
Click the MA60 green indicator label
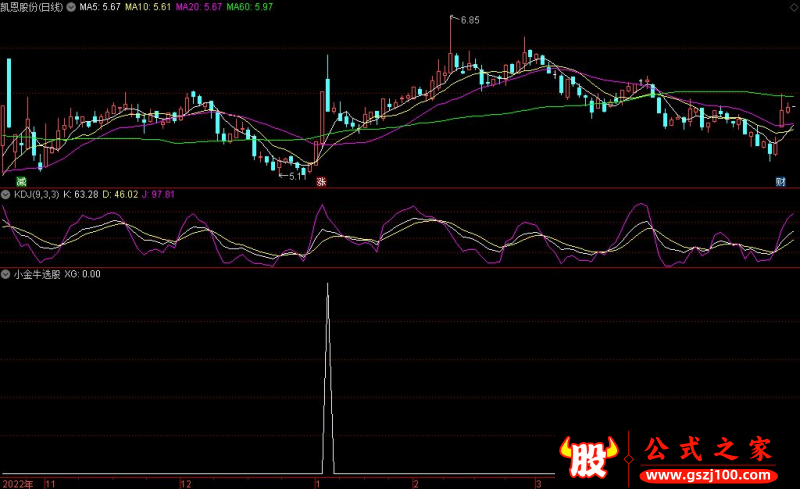pos(247,7)
